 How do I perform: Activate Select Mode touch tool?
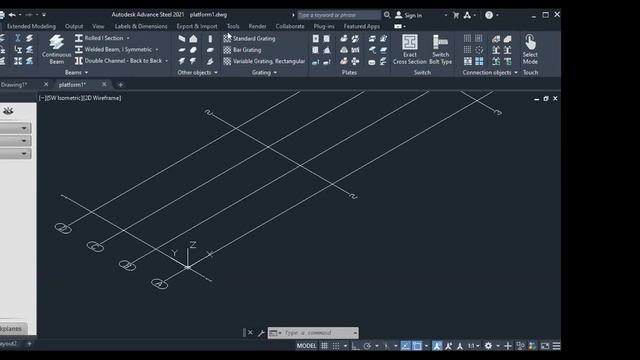[x=530, y=49]
